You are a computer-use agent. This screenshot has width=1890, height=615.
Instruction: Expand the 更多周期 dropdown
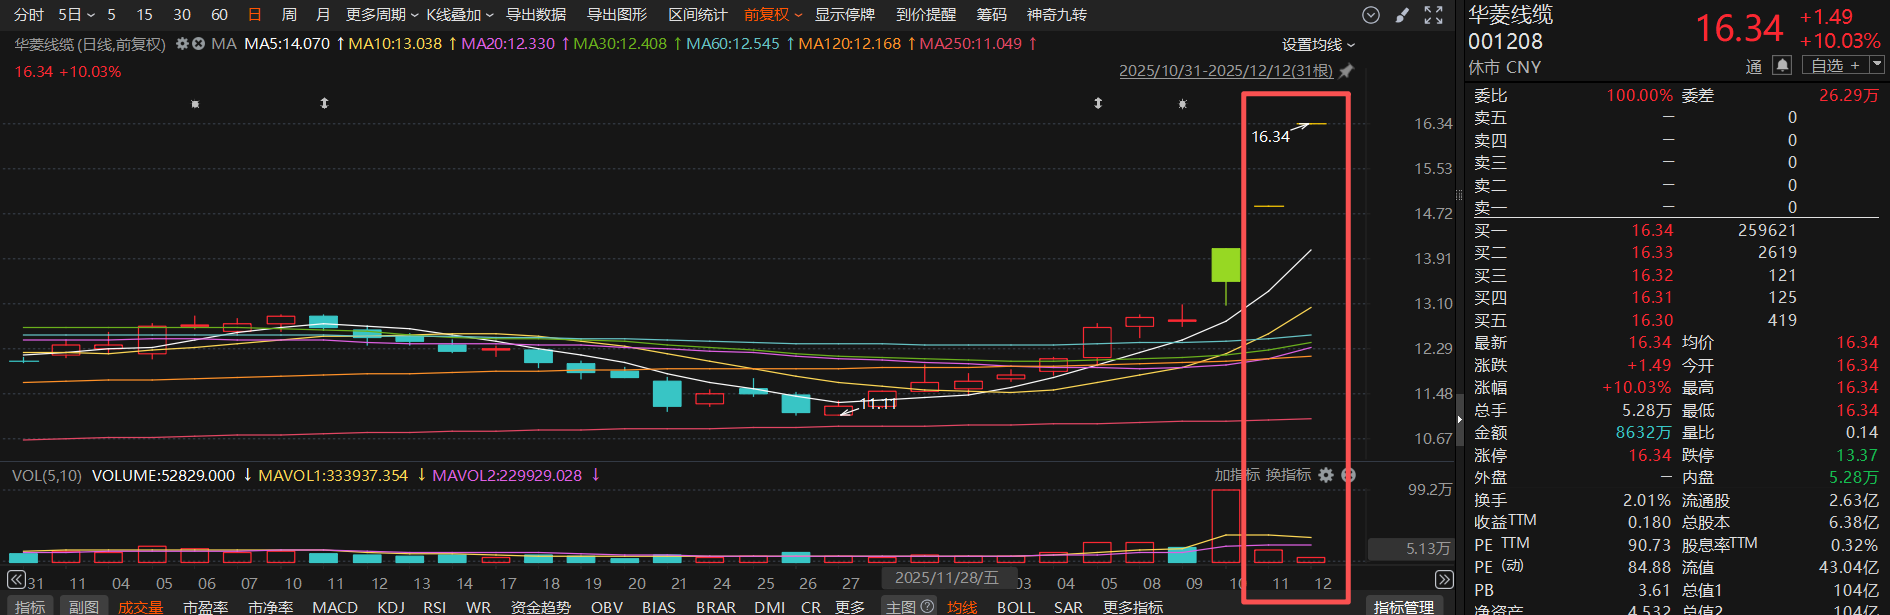point(382,15)
